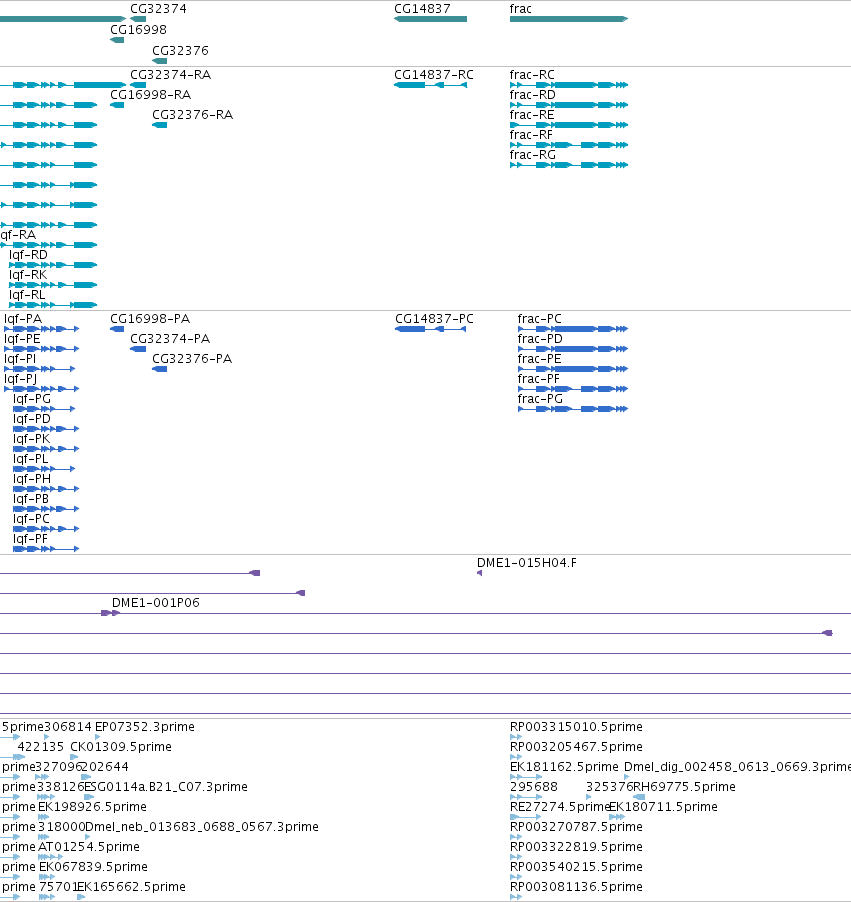The image size is (851, 902).
Task: Select the lqf-PA protein label
Action: click(x=23, y=319)
